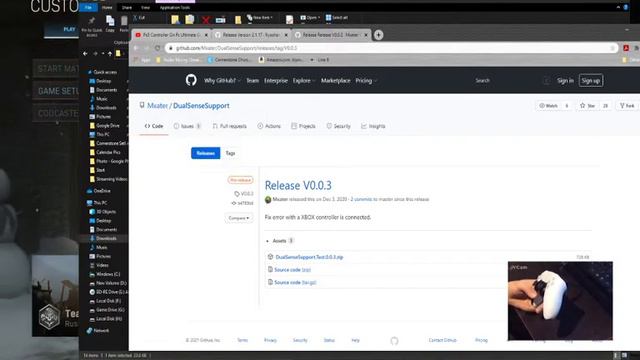Collapse the Assets section
The height and width of the screenshot is (360, 640).
pyautogui.click(x=280, y=241)
